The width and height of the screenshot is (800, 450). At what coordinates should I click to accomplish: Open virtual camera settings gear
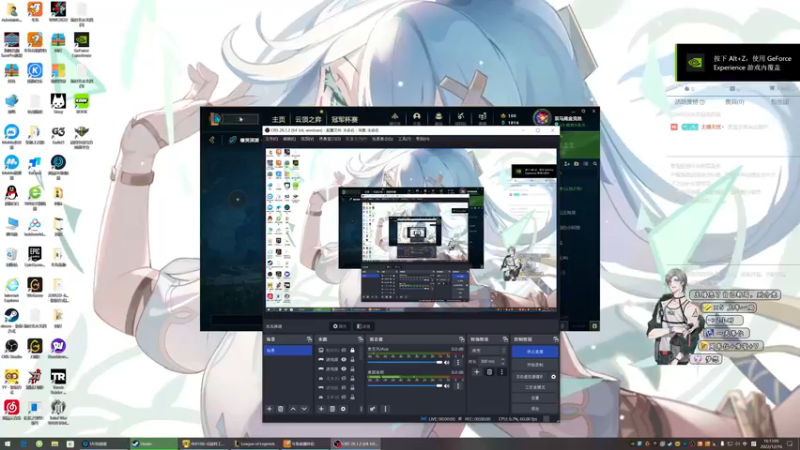(x=553, y=377)
